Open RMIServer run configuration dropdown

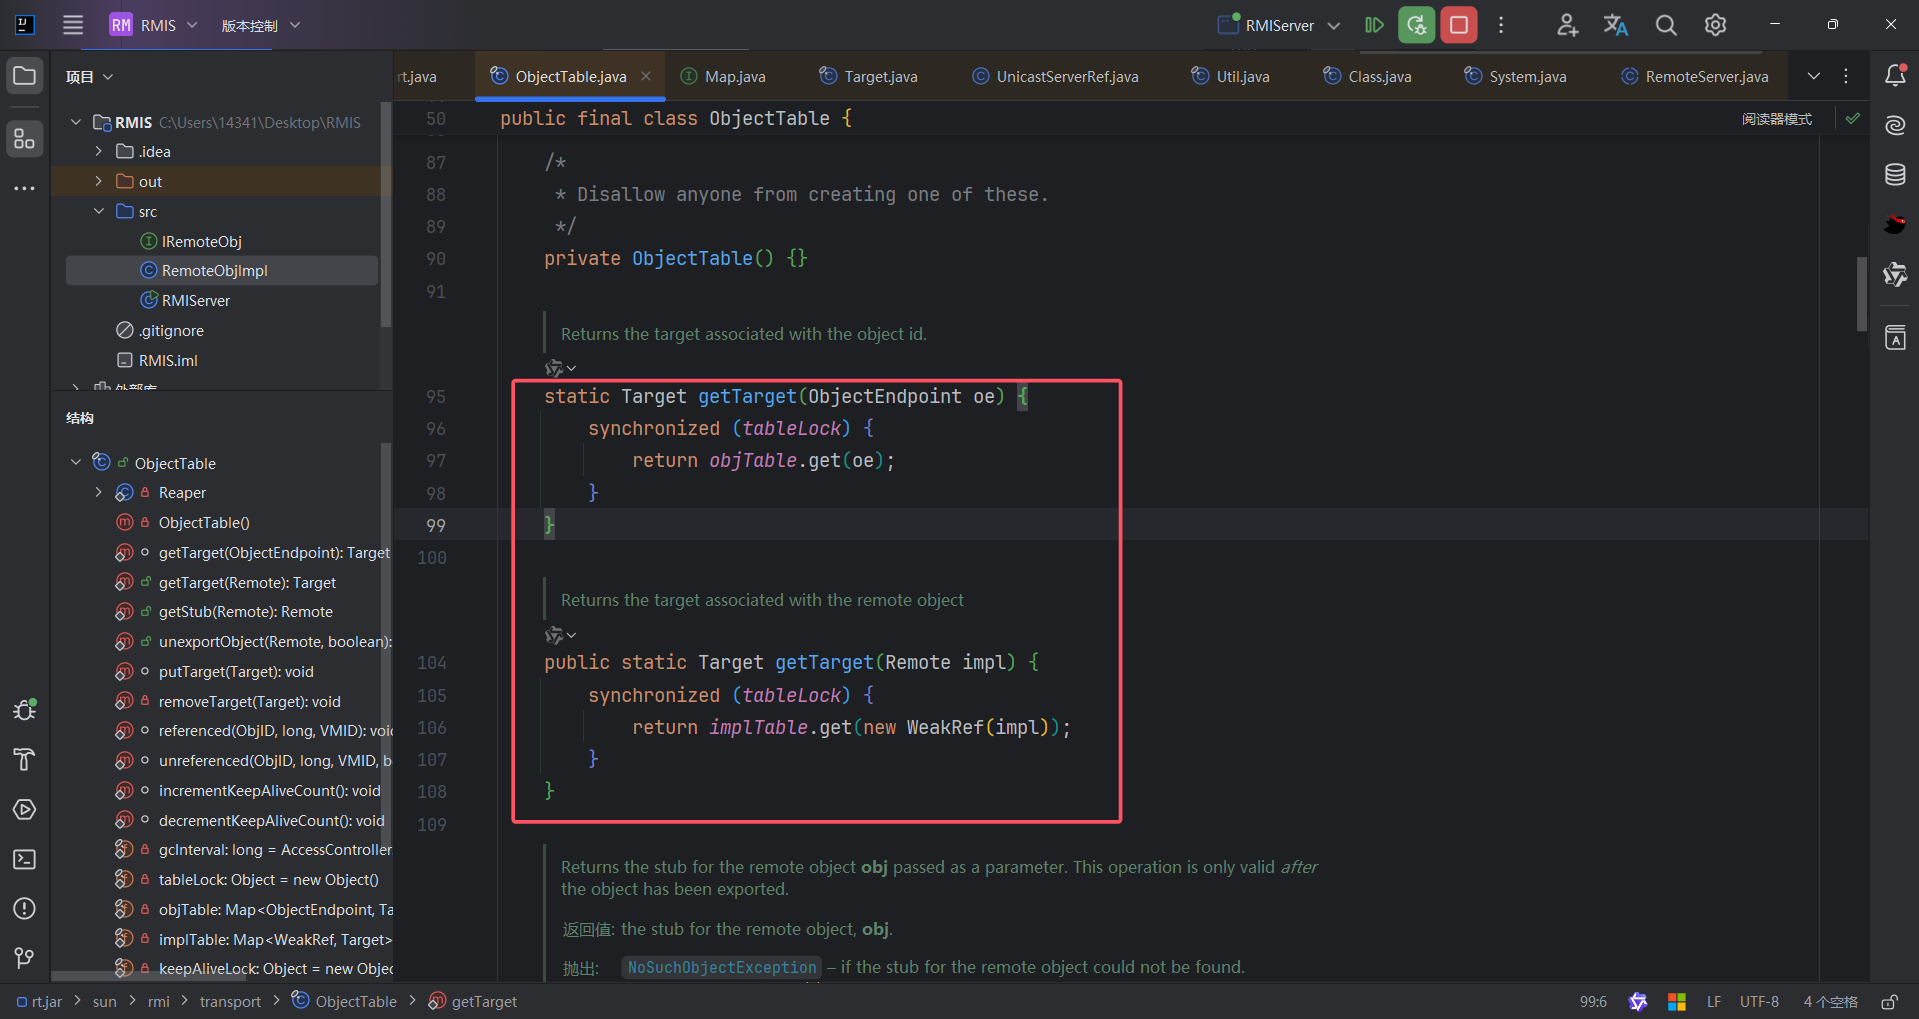(x=1279, y=25)
